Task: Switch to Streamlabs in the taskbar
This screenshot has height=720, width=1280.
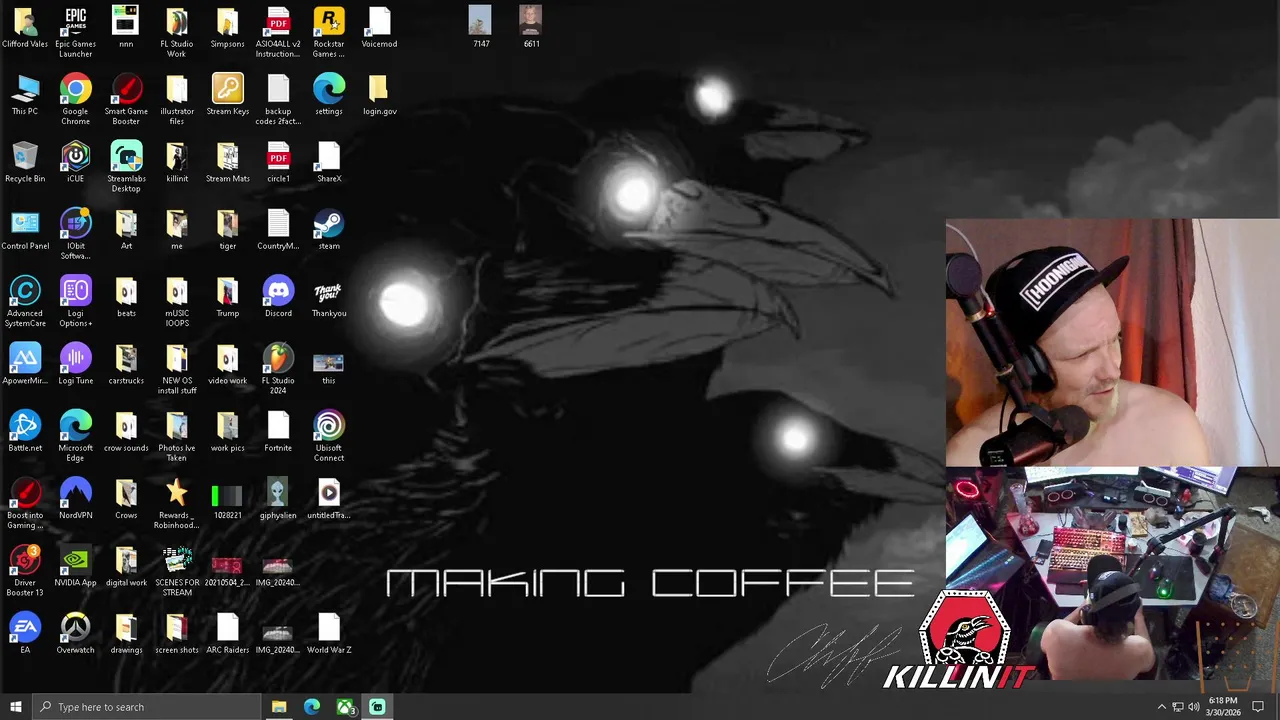Action: 377,707
